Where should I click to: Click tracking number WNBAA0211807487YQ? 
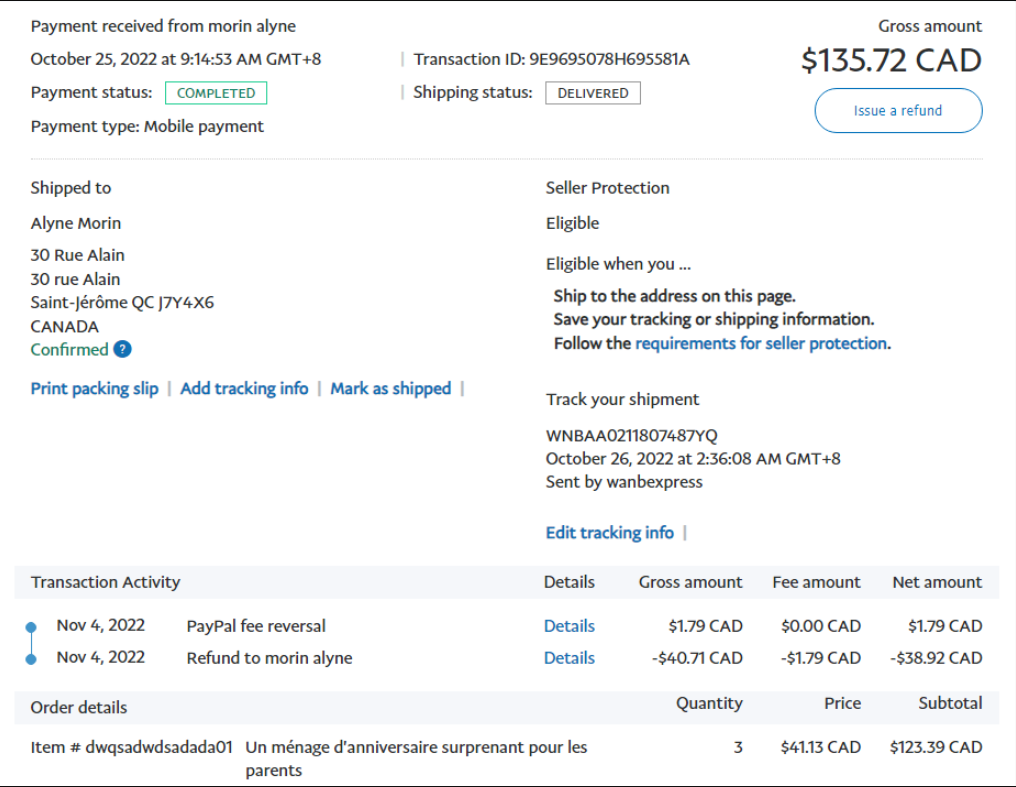tap(631, 436)
